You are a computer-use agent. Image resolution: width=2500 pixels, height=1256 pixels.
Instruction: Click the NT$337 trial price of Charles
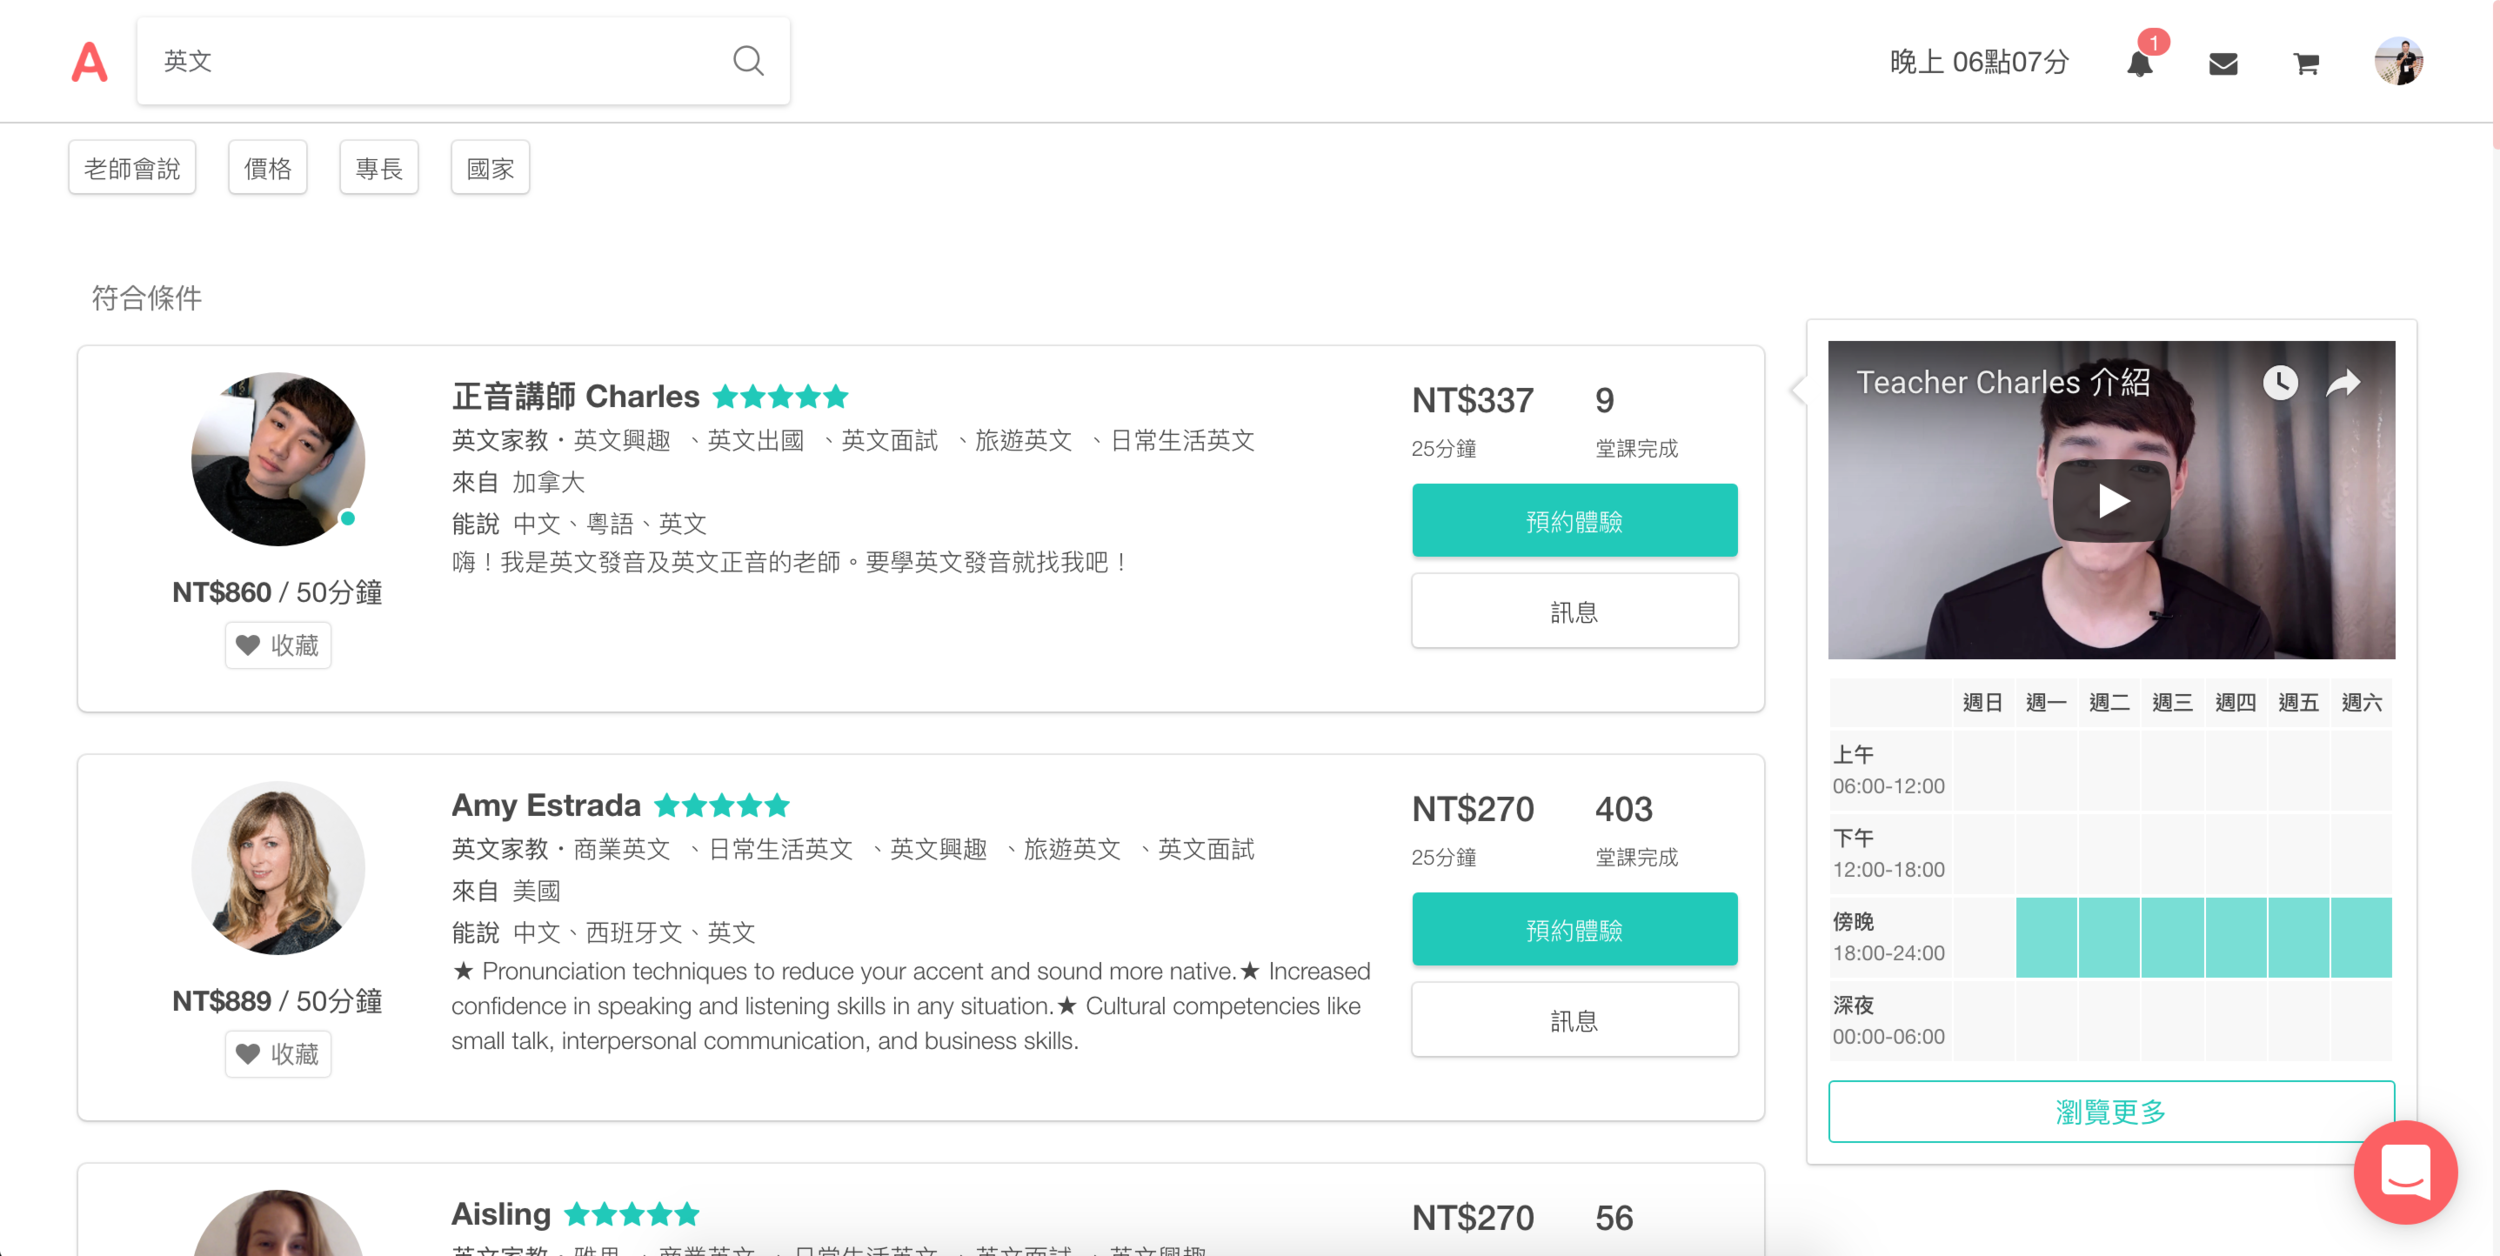[1472, 400]
